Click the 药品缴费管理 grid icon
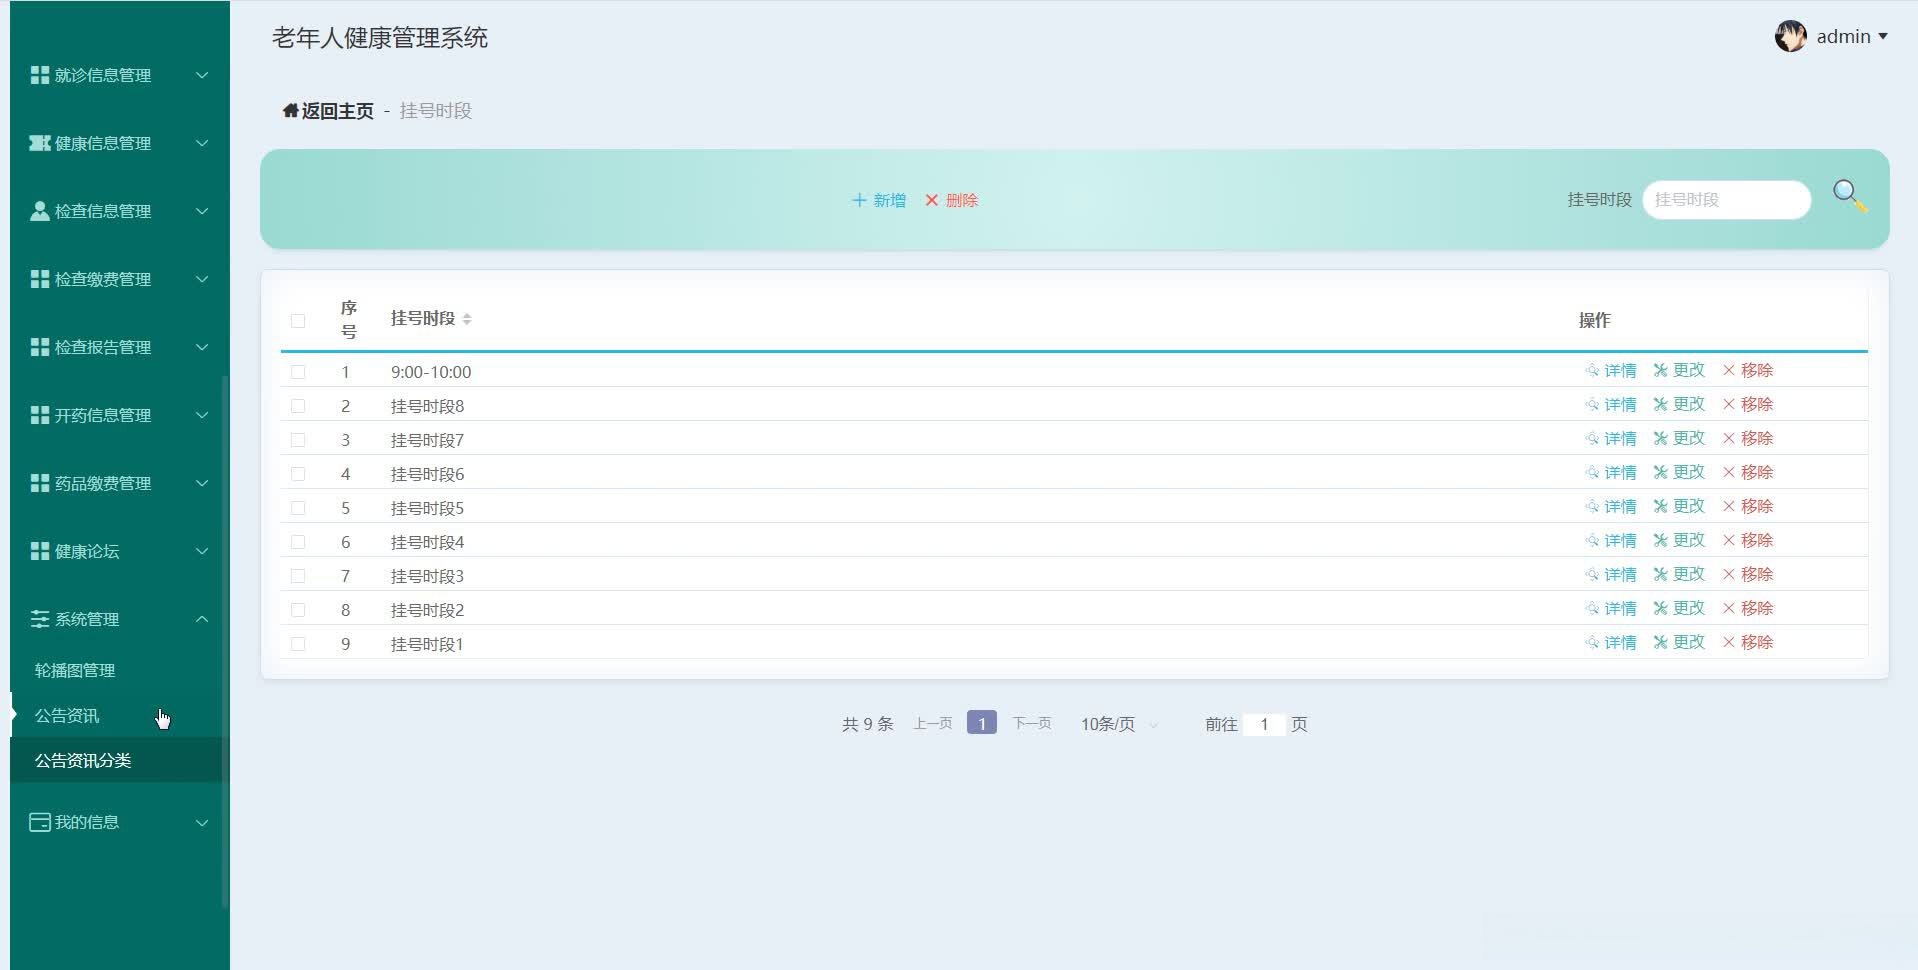 click(40, 483)
